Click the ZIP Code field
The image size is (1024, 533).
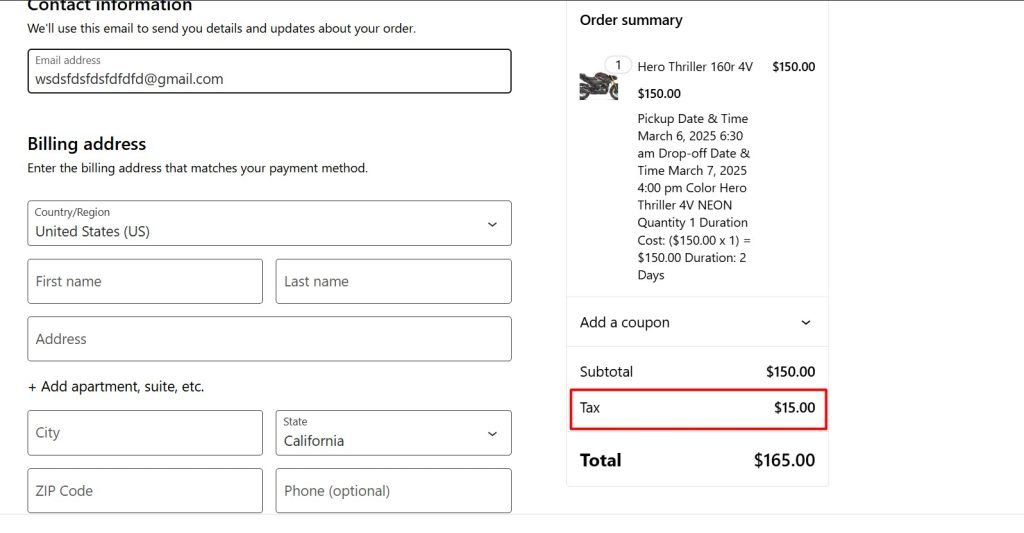click(x=145, y=491)
